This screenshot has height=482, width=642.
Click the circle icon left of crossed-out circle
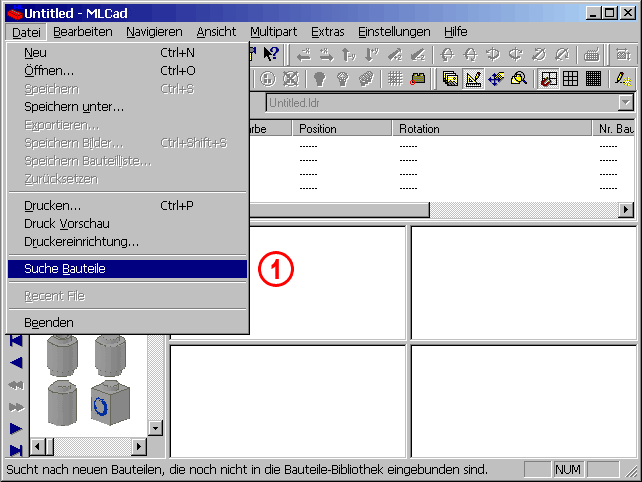click(268, 79)
